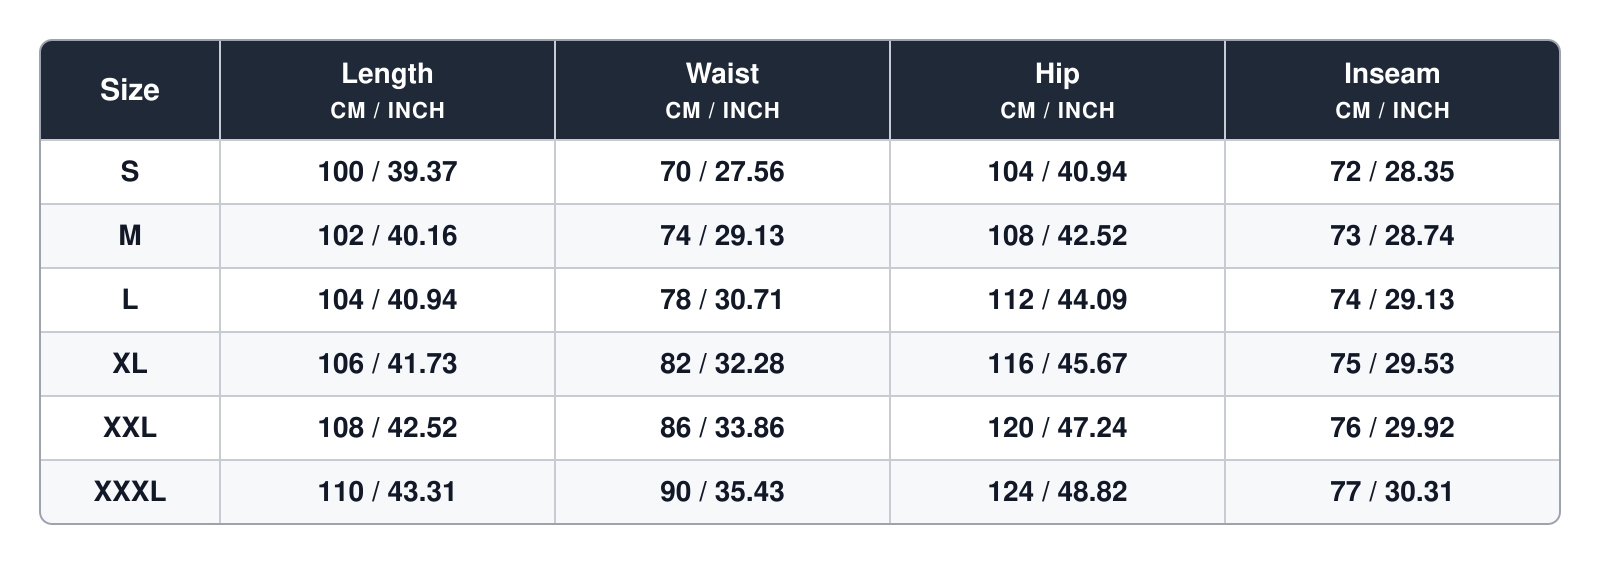
Task: Click waist value 74 / 29.13 in M row
Action: (x=722, y=236)
